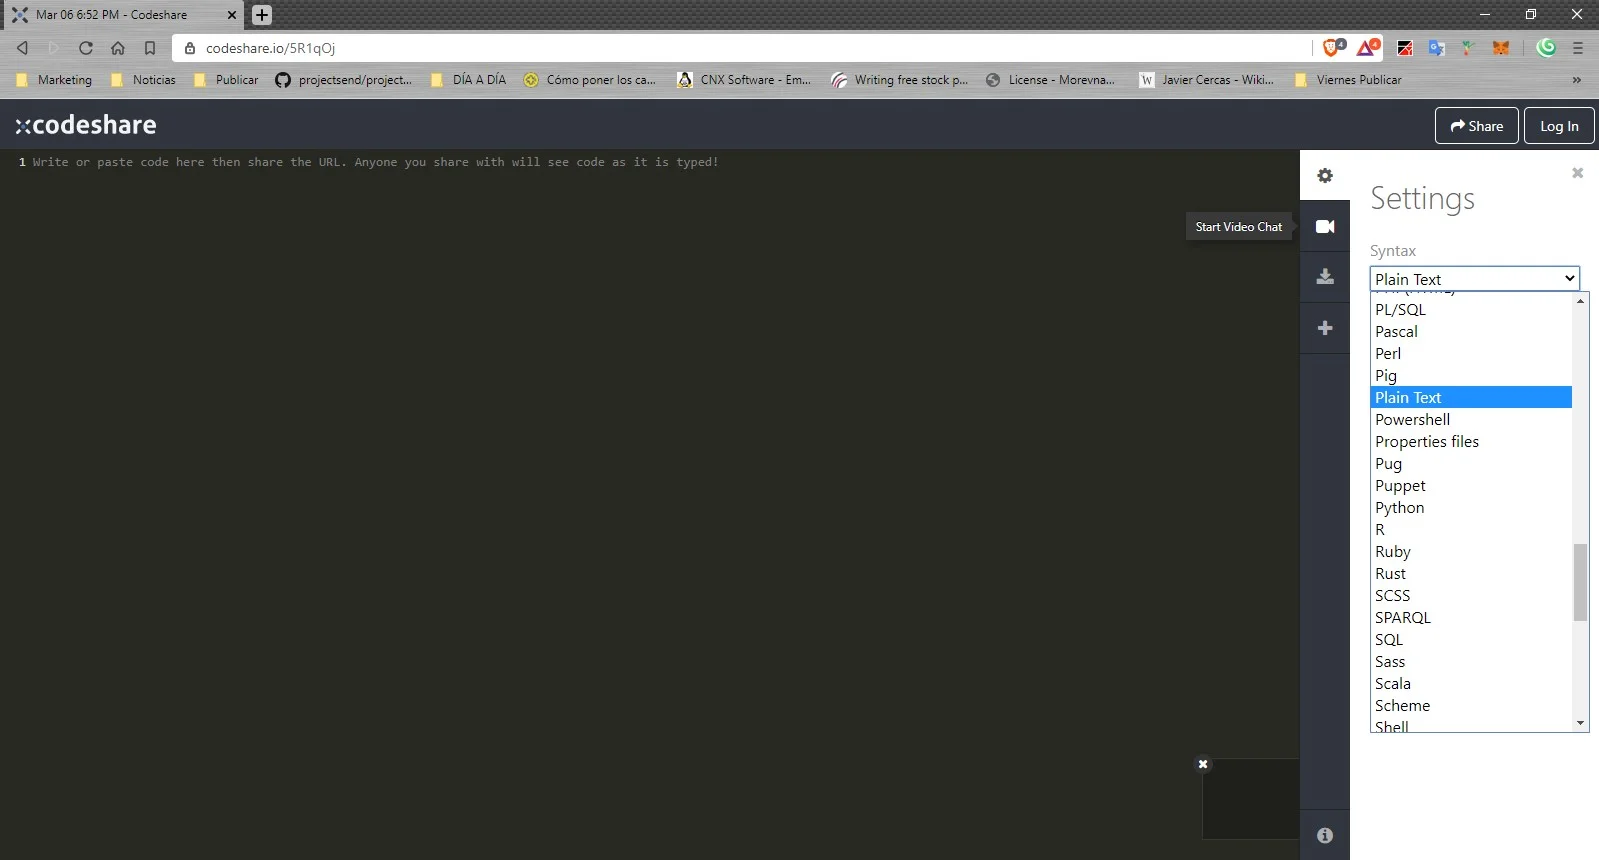The image size is (1599, 860).
Task: Open Brave Rewards triangle icon
Action: click(x=1368, y=47)
